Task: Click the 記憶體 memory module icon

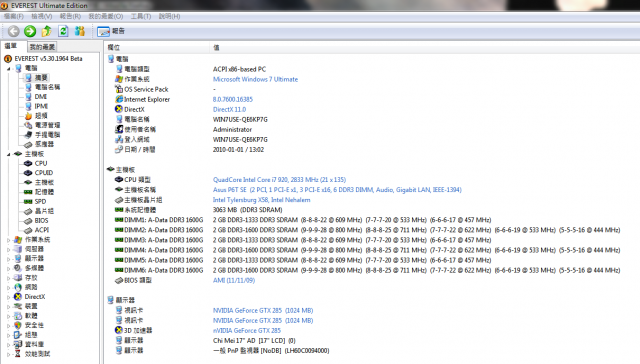Action: pyautogui.click(x=28, y=192)
